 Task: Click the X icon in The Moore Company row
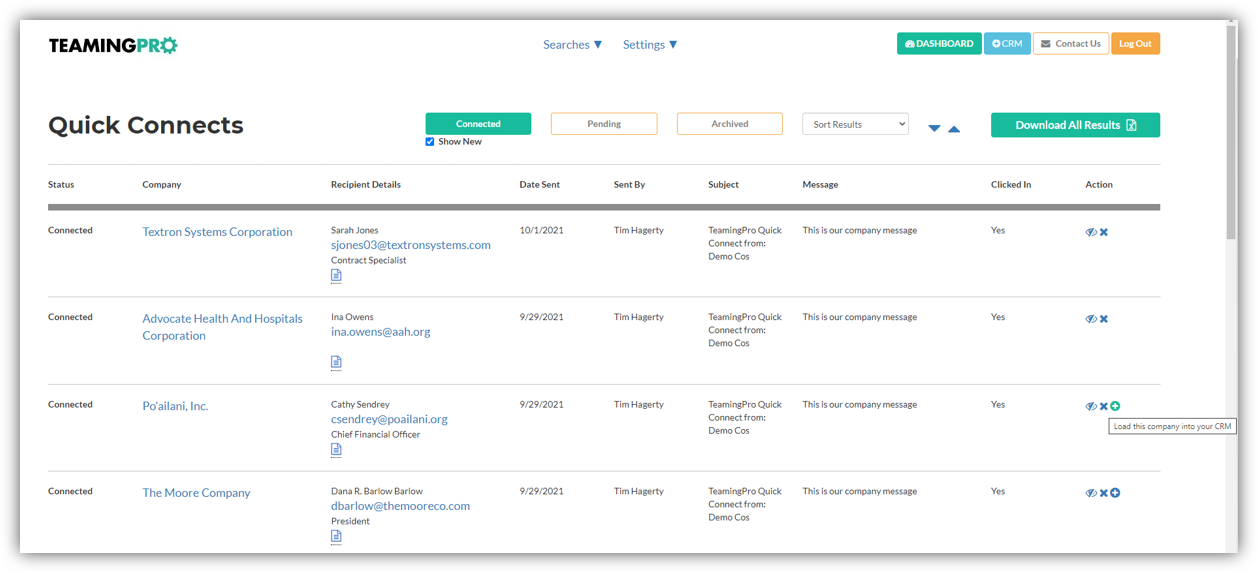pyautogui.click(x=1104, y=493)
